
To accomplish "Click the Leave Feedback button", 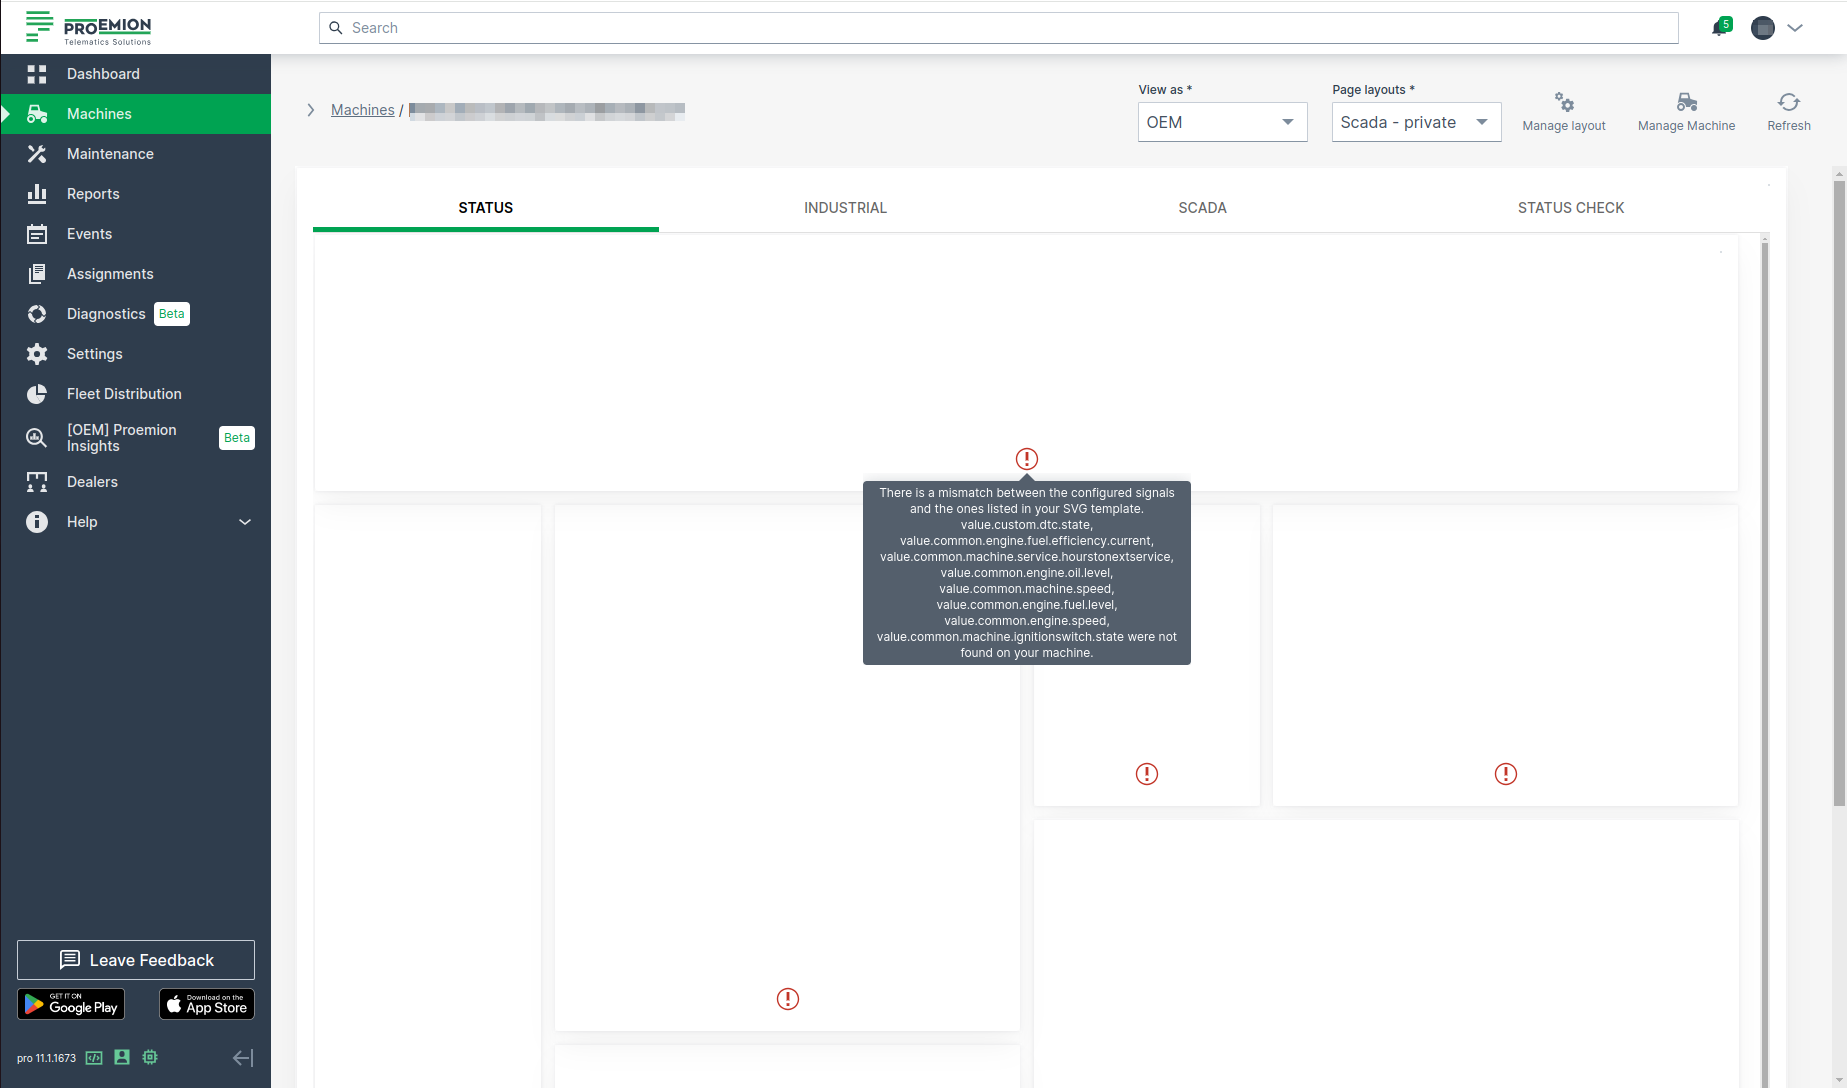I will pos(136,960).
